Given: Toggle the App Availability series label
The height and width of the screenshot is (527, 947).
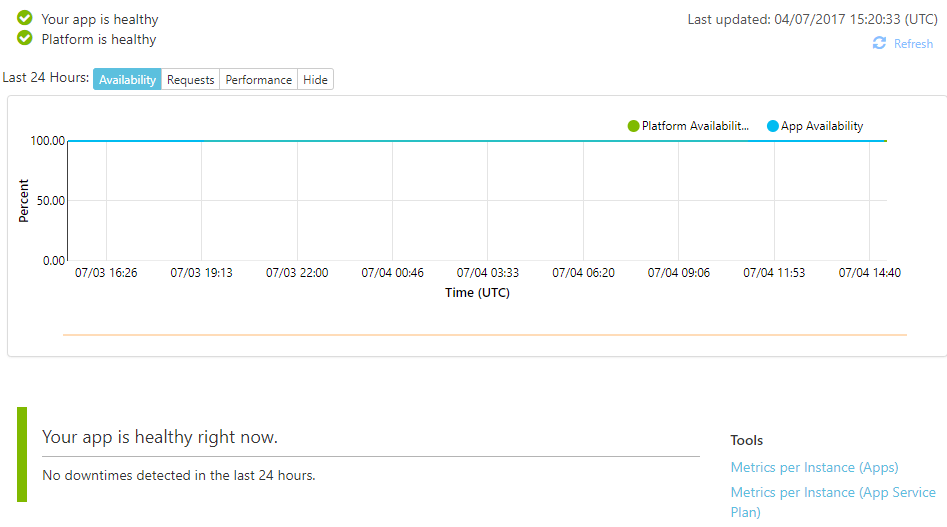Looking at the screenshot, I should click(x=821, y=126).
